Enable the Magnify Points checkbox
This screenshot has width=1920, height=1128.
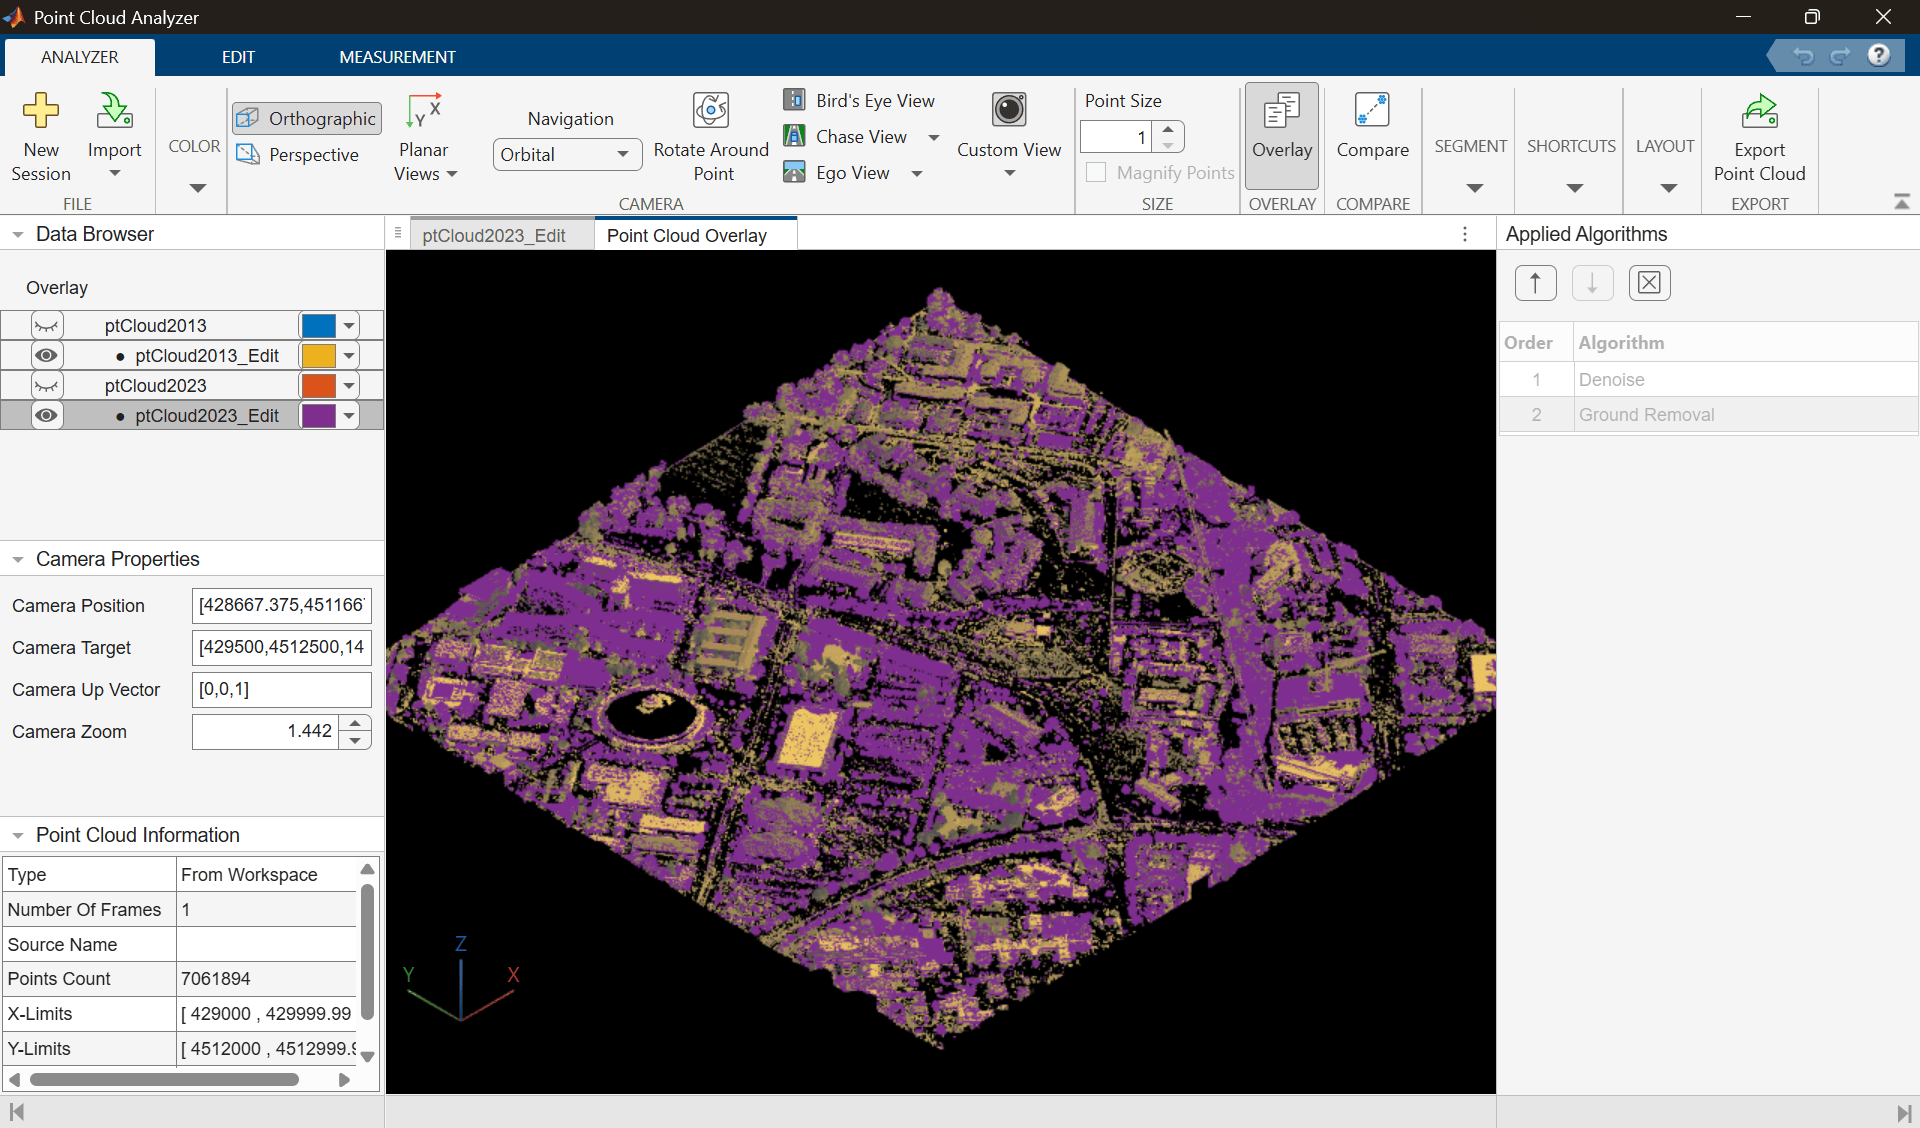[1096, 172]
